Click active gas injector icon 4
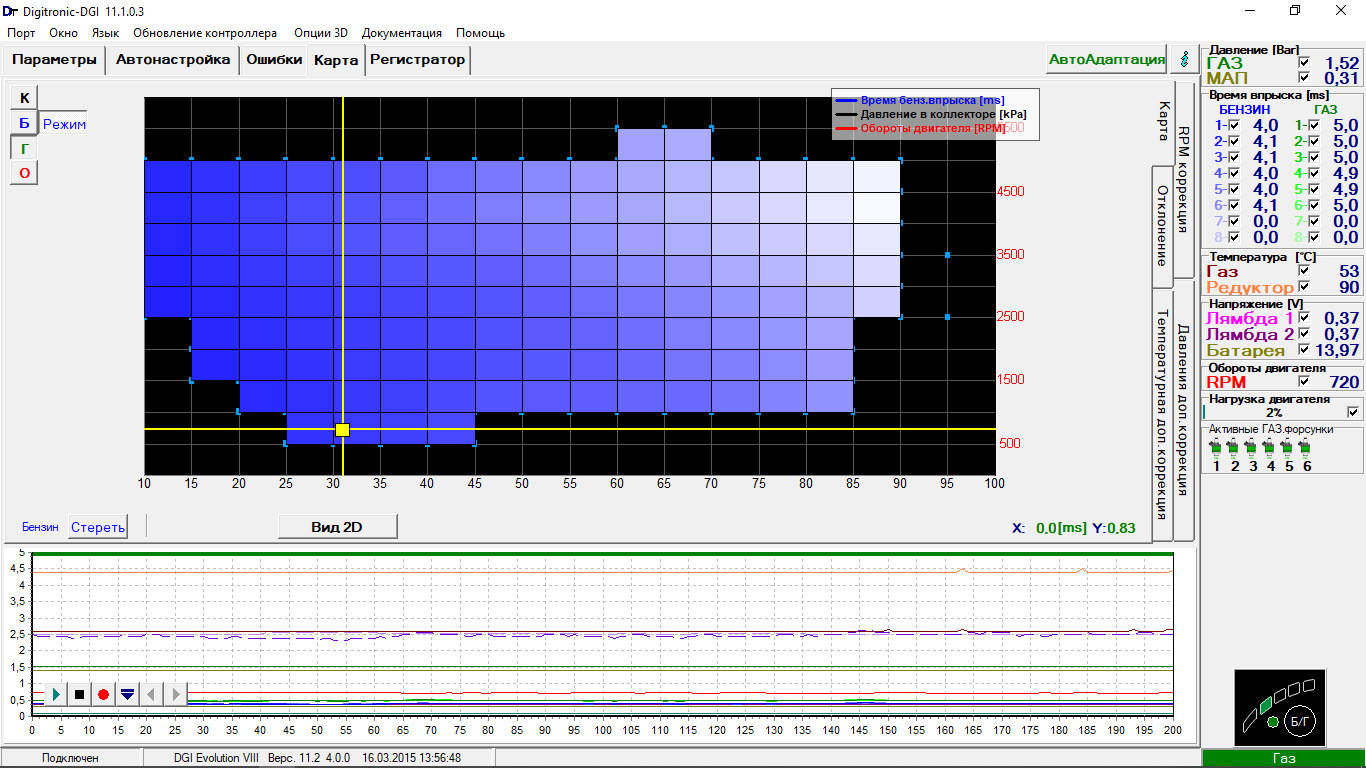The image size is (1366, 768). [x=1270, y=449]
